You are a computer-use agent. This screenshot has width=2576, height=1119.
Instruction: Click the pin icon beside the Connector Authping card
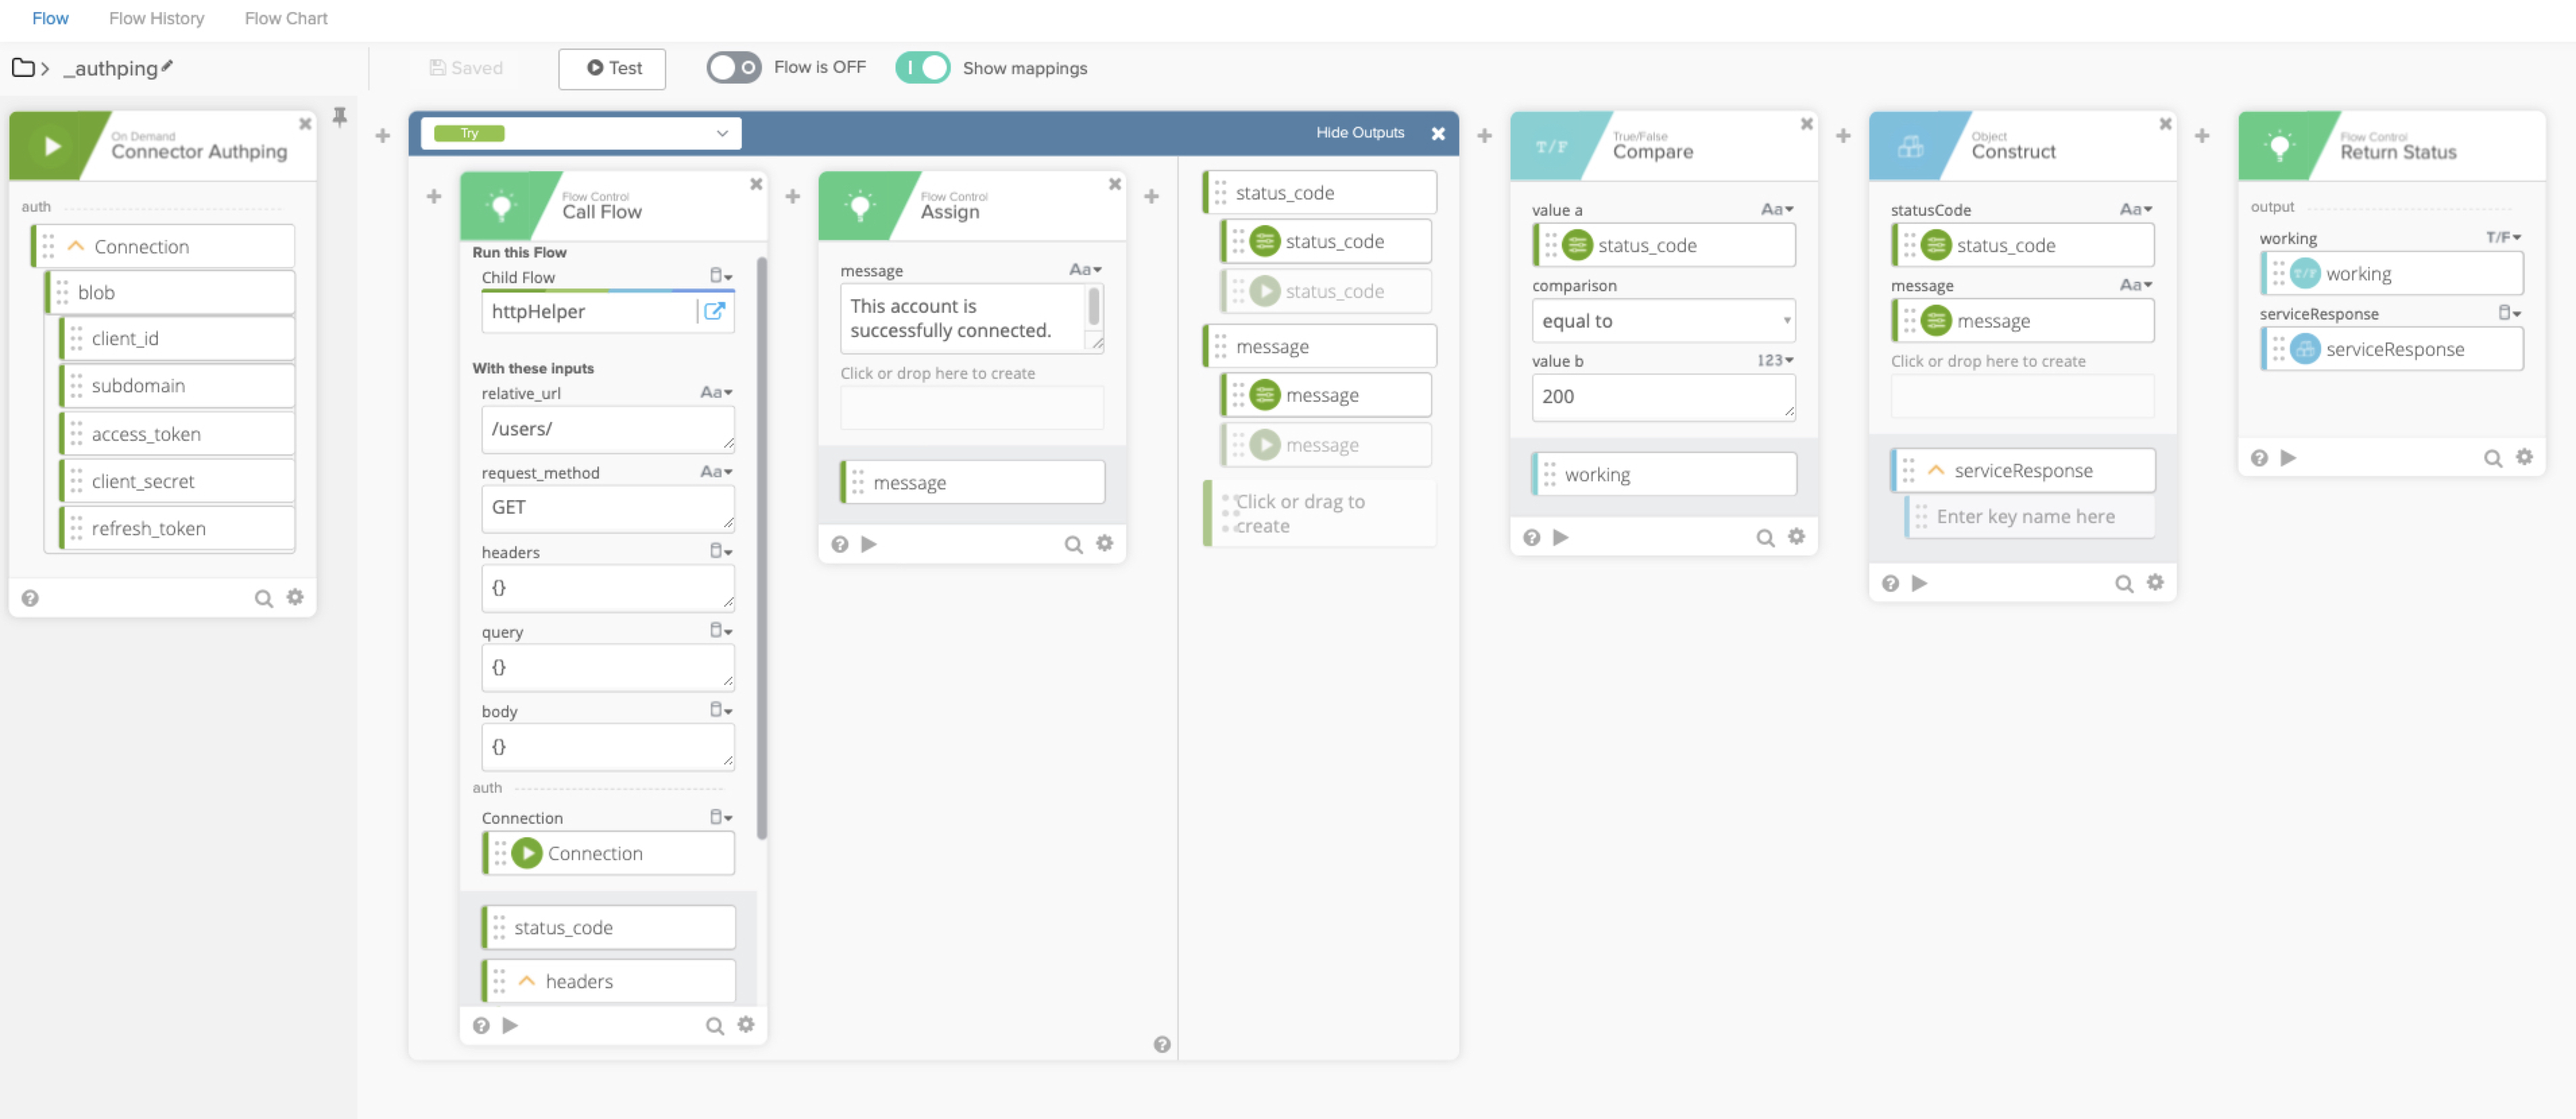tap(340, 117)
